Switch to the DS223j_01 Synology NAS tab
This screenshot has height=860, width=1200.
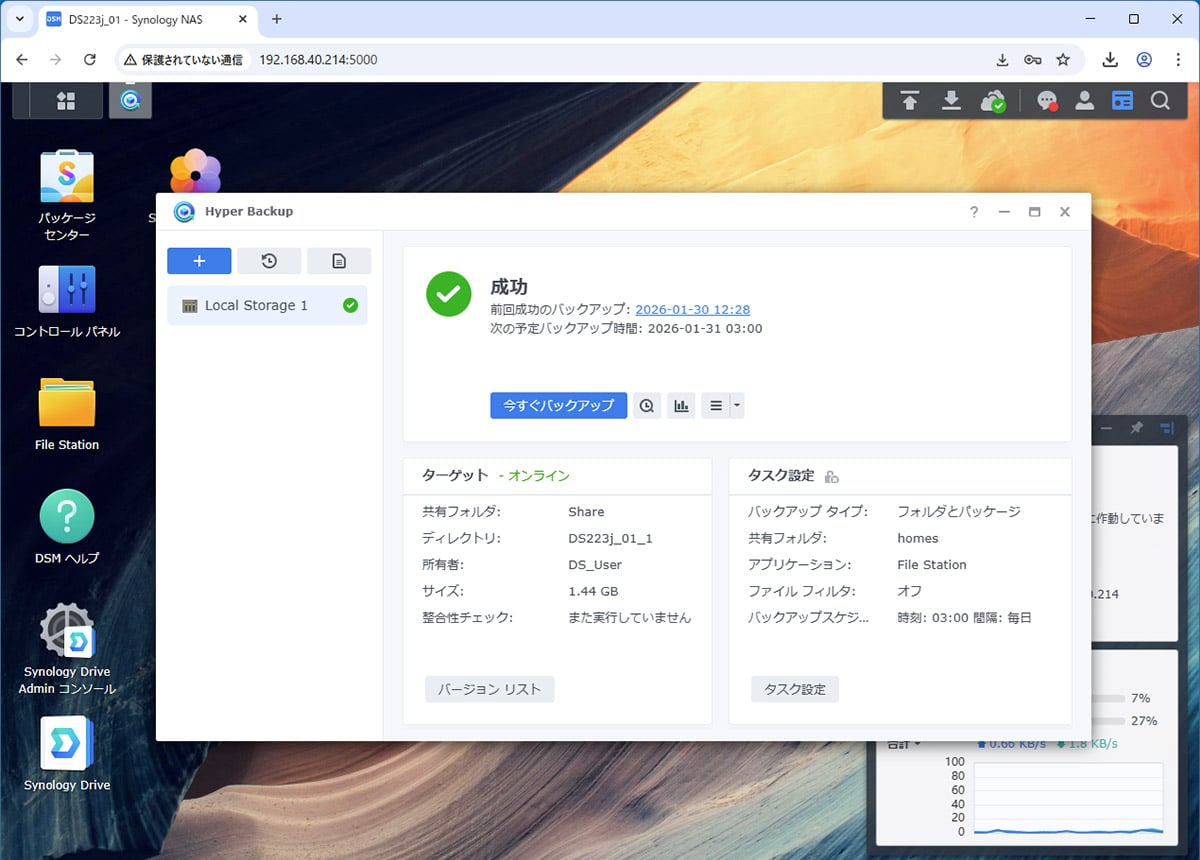tap(150, 19)
